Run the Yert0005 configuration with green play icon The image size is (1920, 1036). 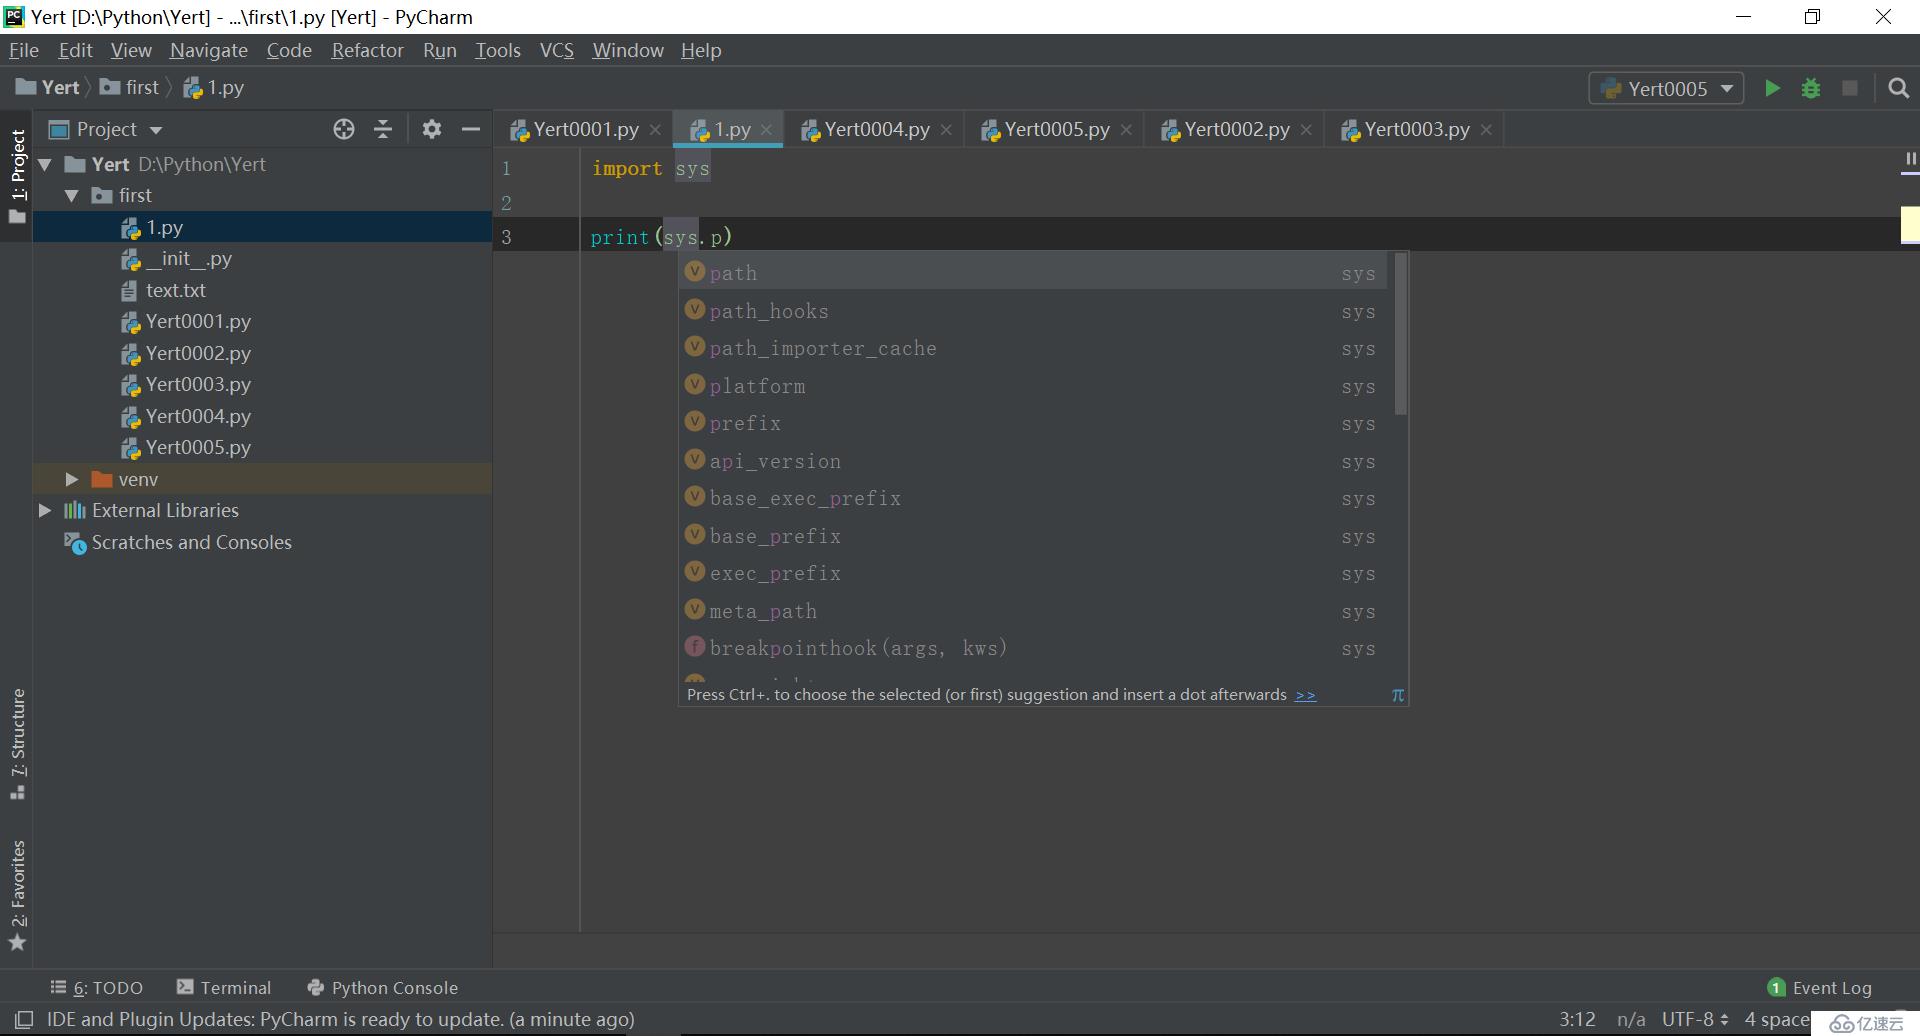(x=1772, y=88)
